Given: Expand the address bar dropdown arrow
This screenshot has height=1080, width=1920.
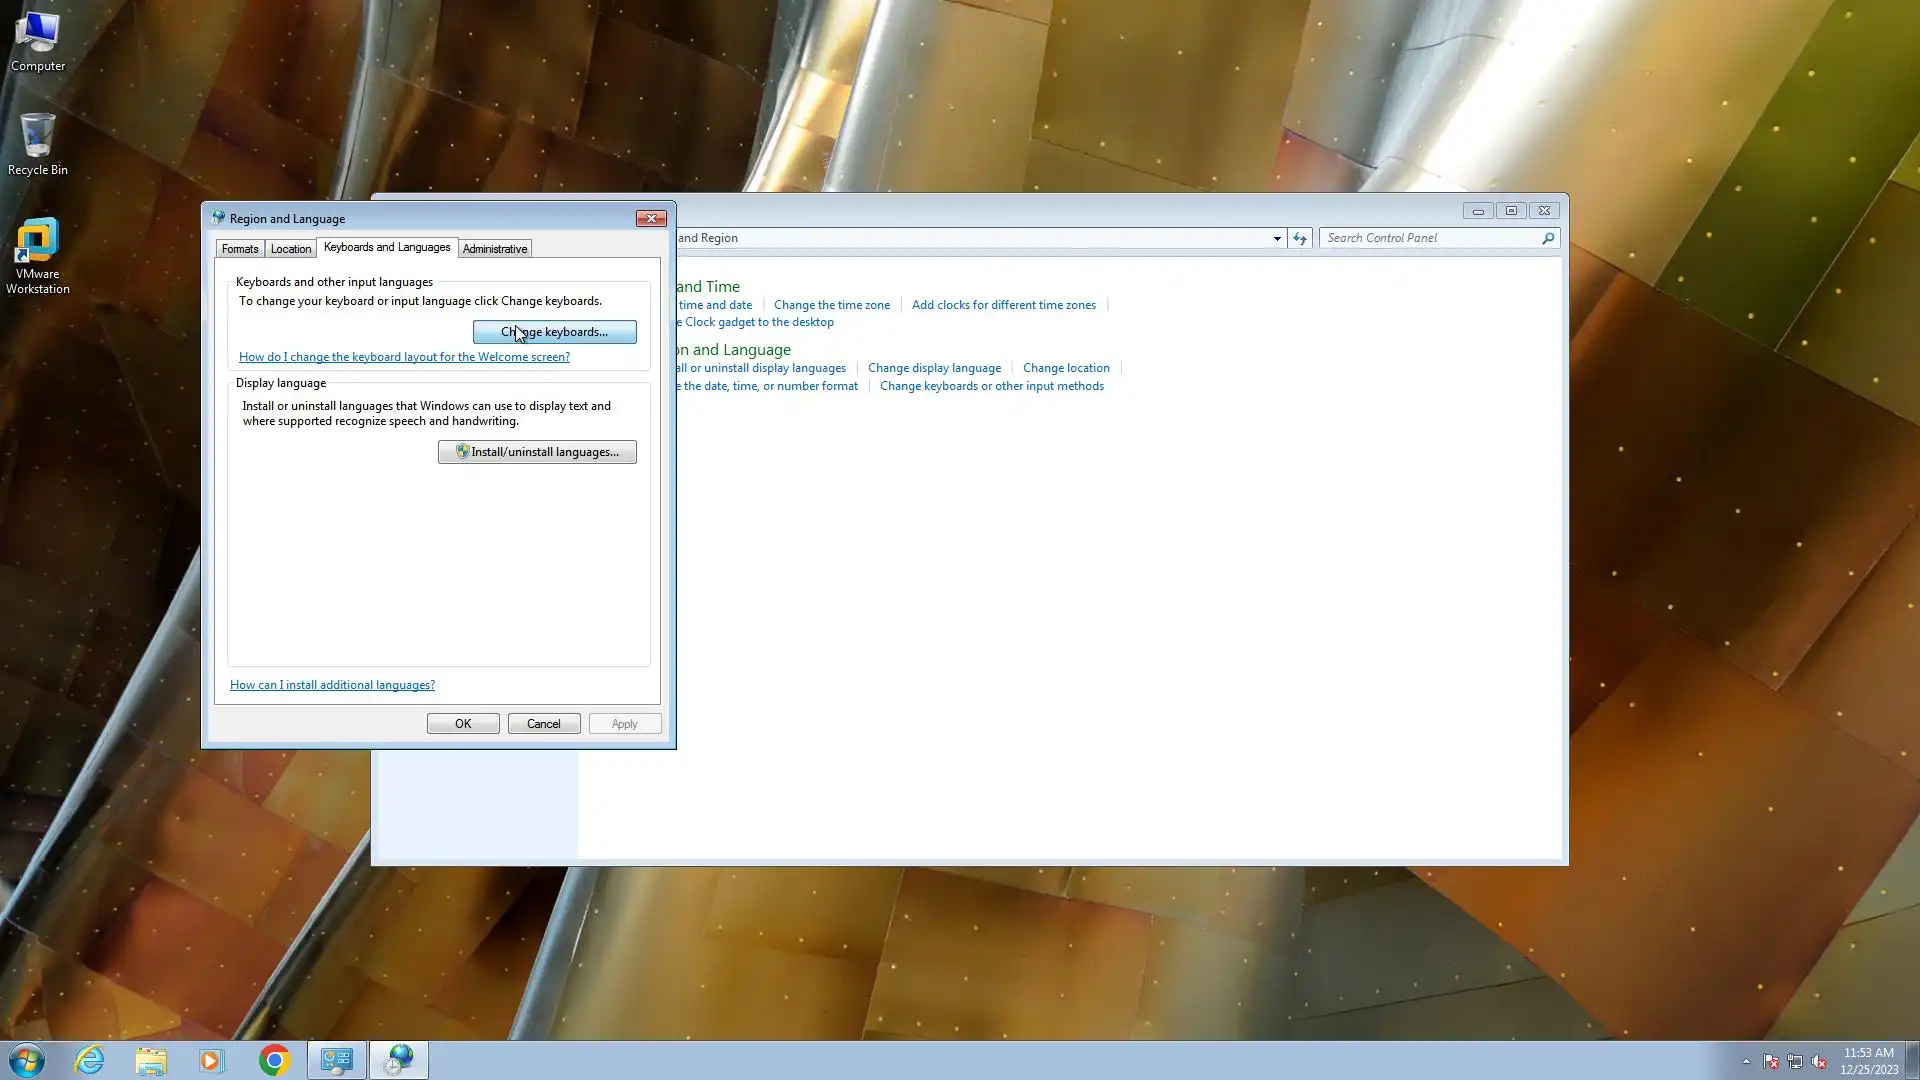Looking at the screenshot, I should pyautogui.click(x=1277, y=238).
